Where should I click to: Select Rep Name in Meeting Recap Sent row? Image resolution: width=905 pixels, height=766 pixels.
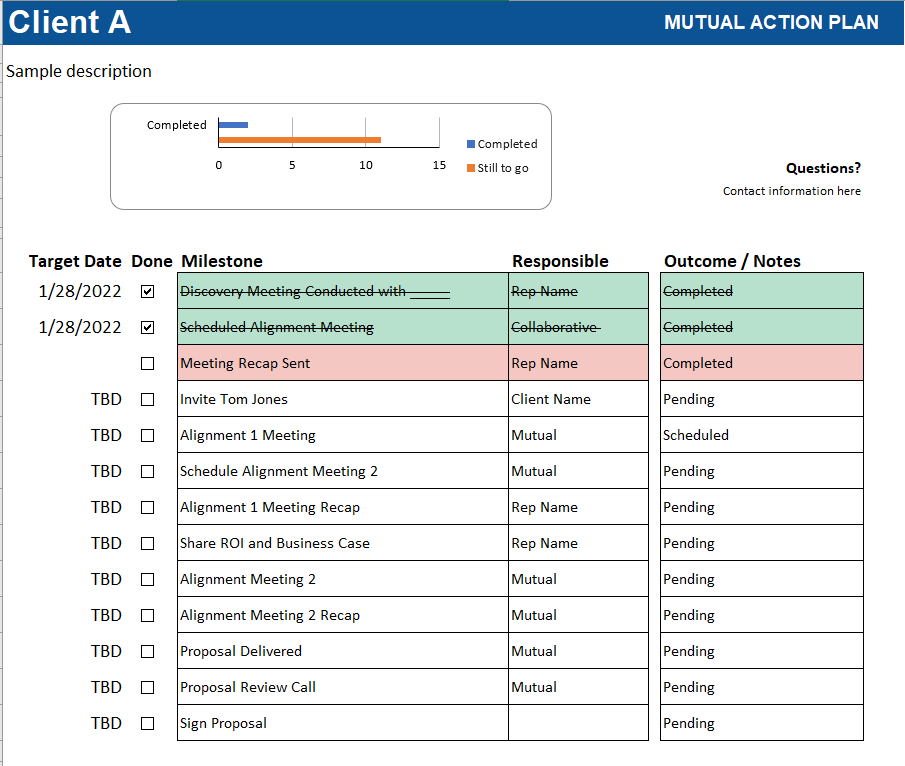pyautogui.click(x=578, y=363)
